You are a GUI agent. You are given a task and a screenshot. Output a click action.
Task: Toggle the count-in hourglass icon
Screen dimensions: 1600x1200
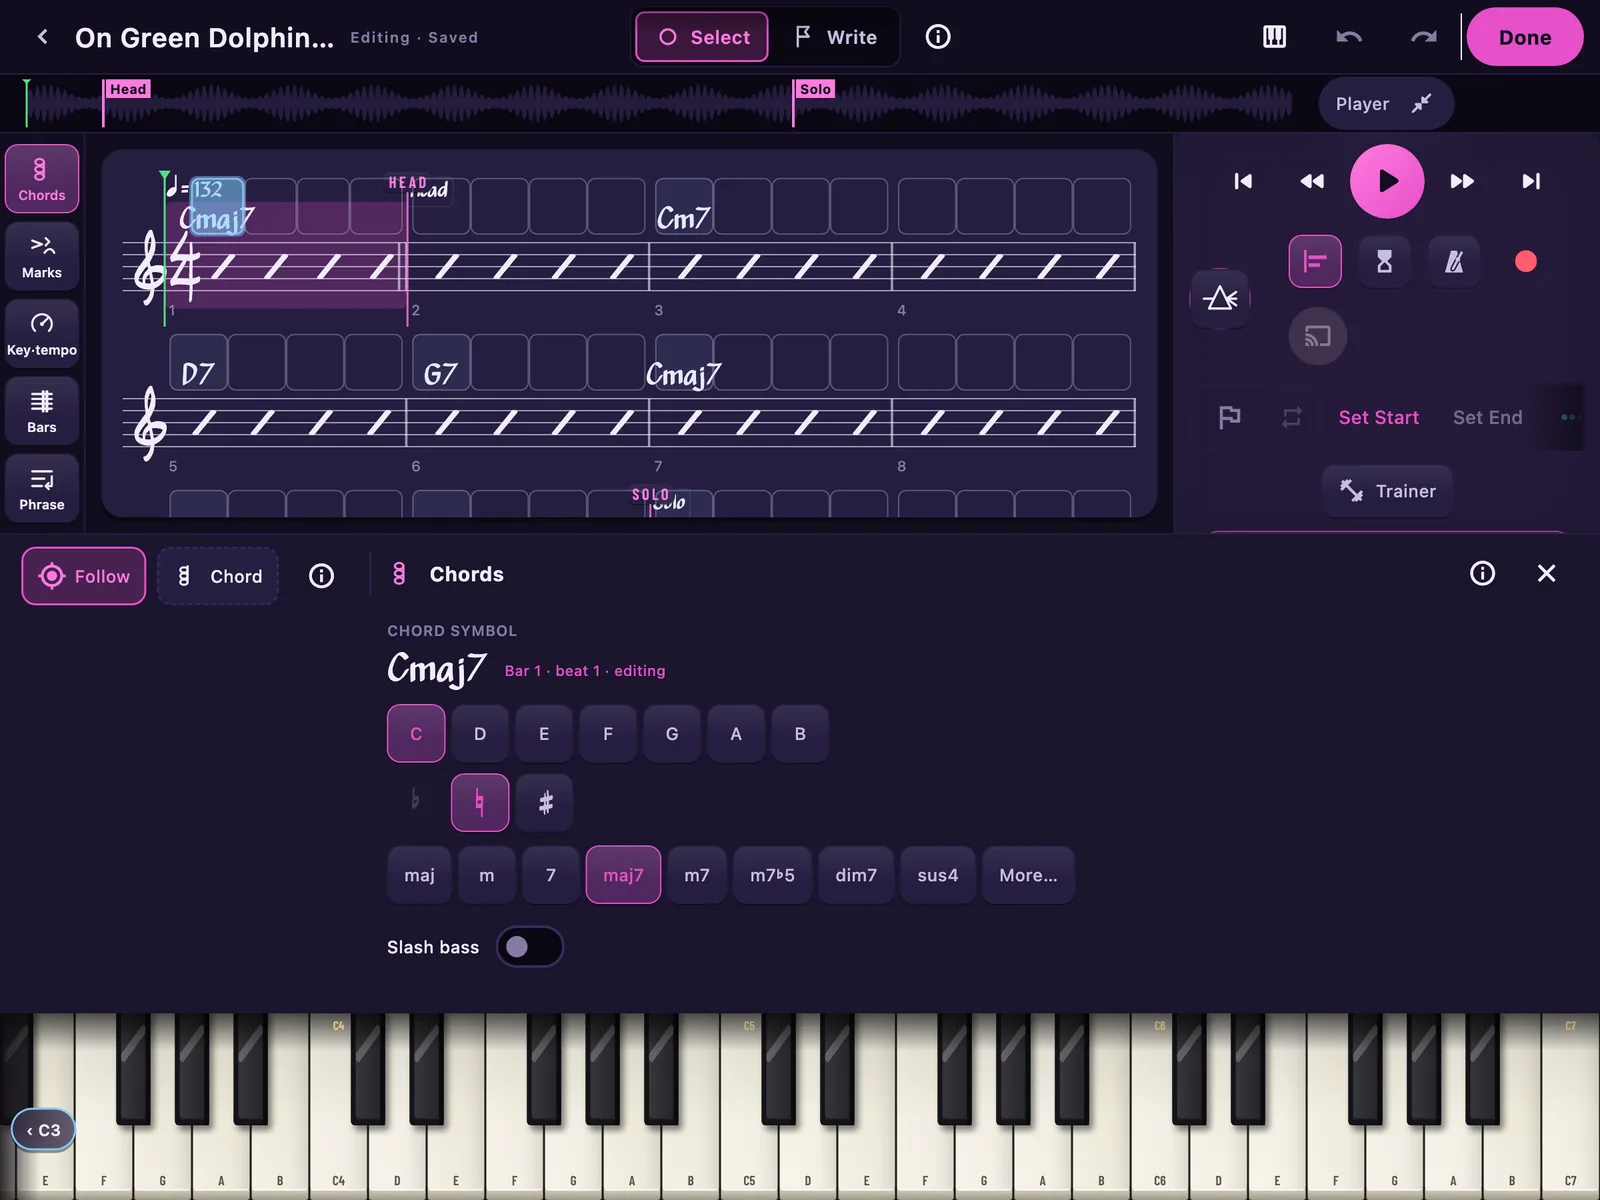1384,261
